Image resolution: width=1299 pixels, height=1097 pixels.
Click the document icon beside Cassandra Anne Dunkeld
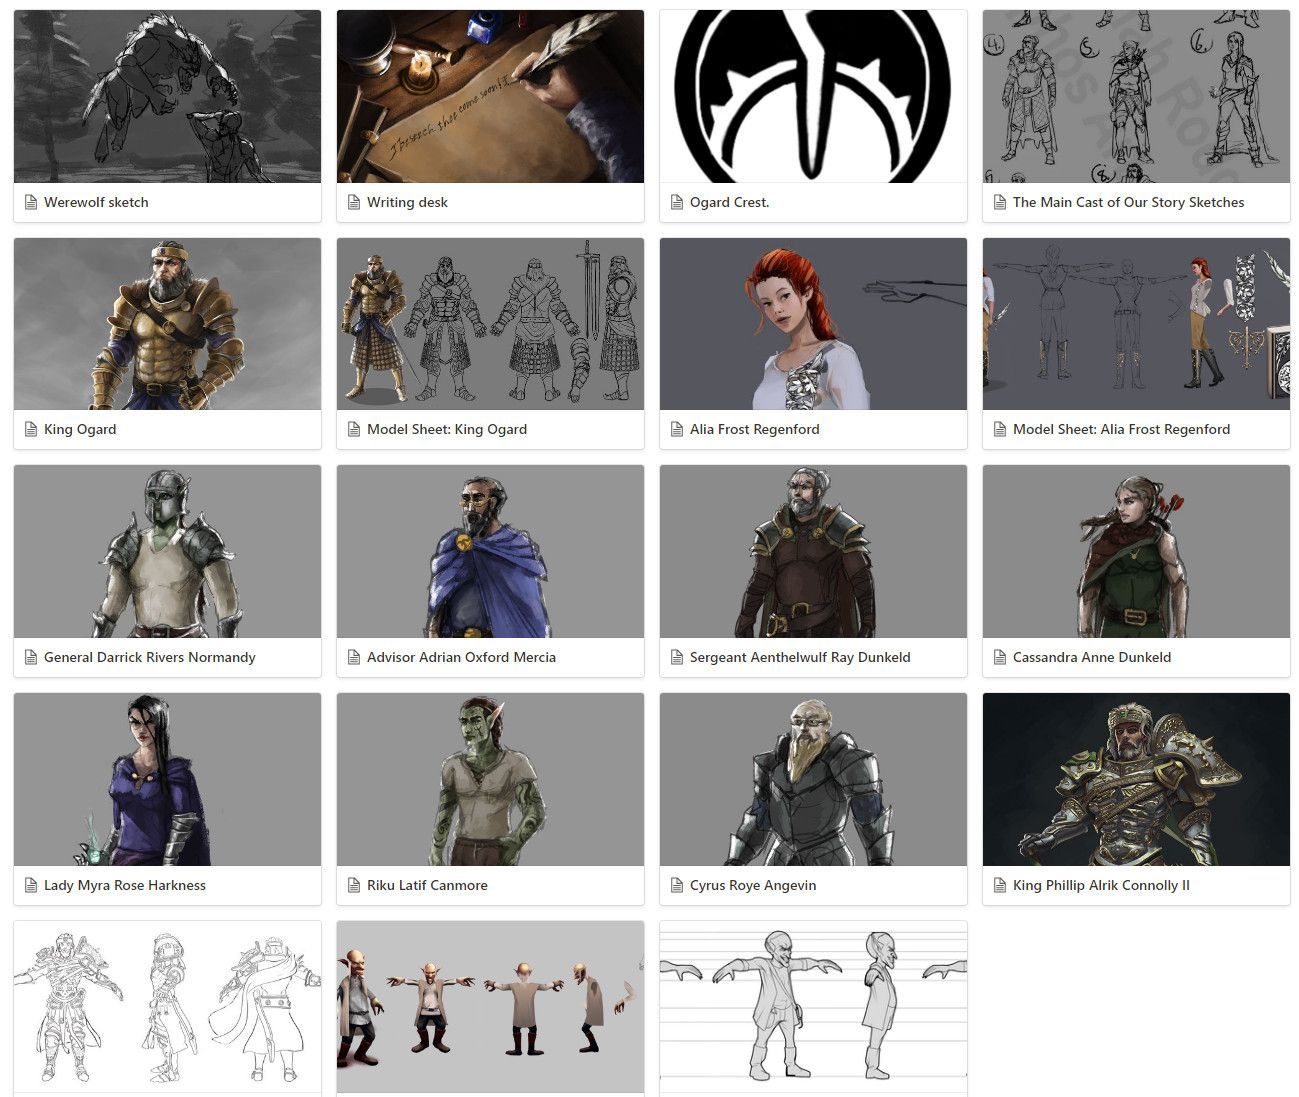(998, 657)
